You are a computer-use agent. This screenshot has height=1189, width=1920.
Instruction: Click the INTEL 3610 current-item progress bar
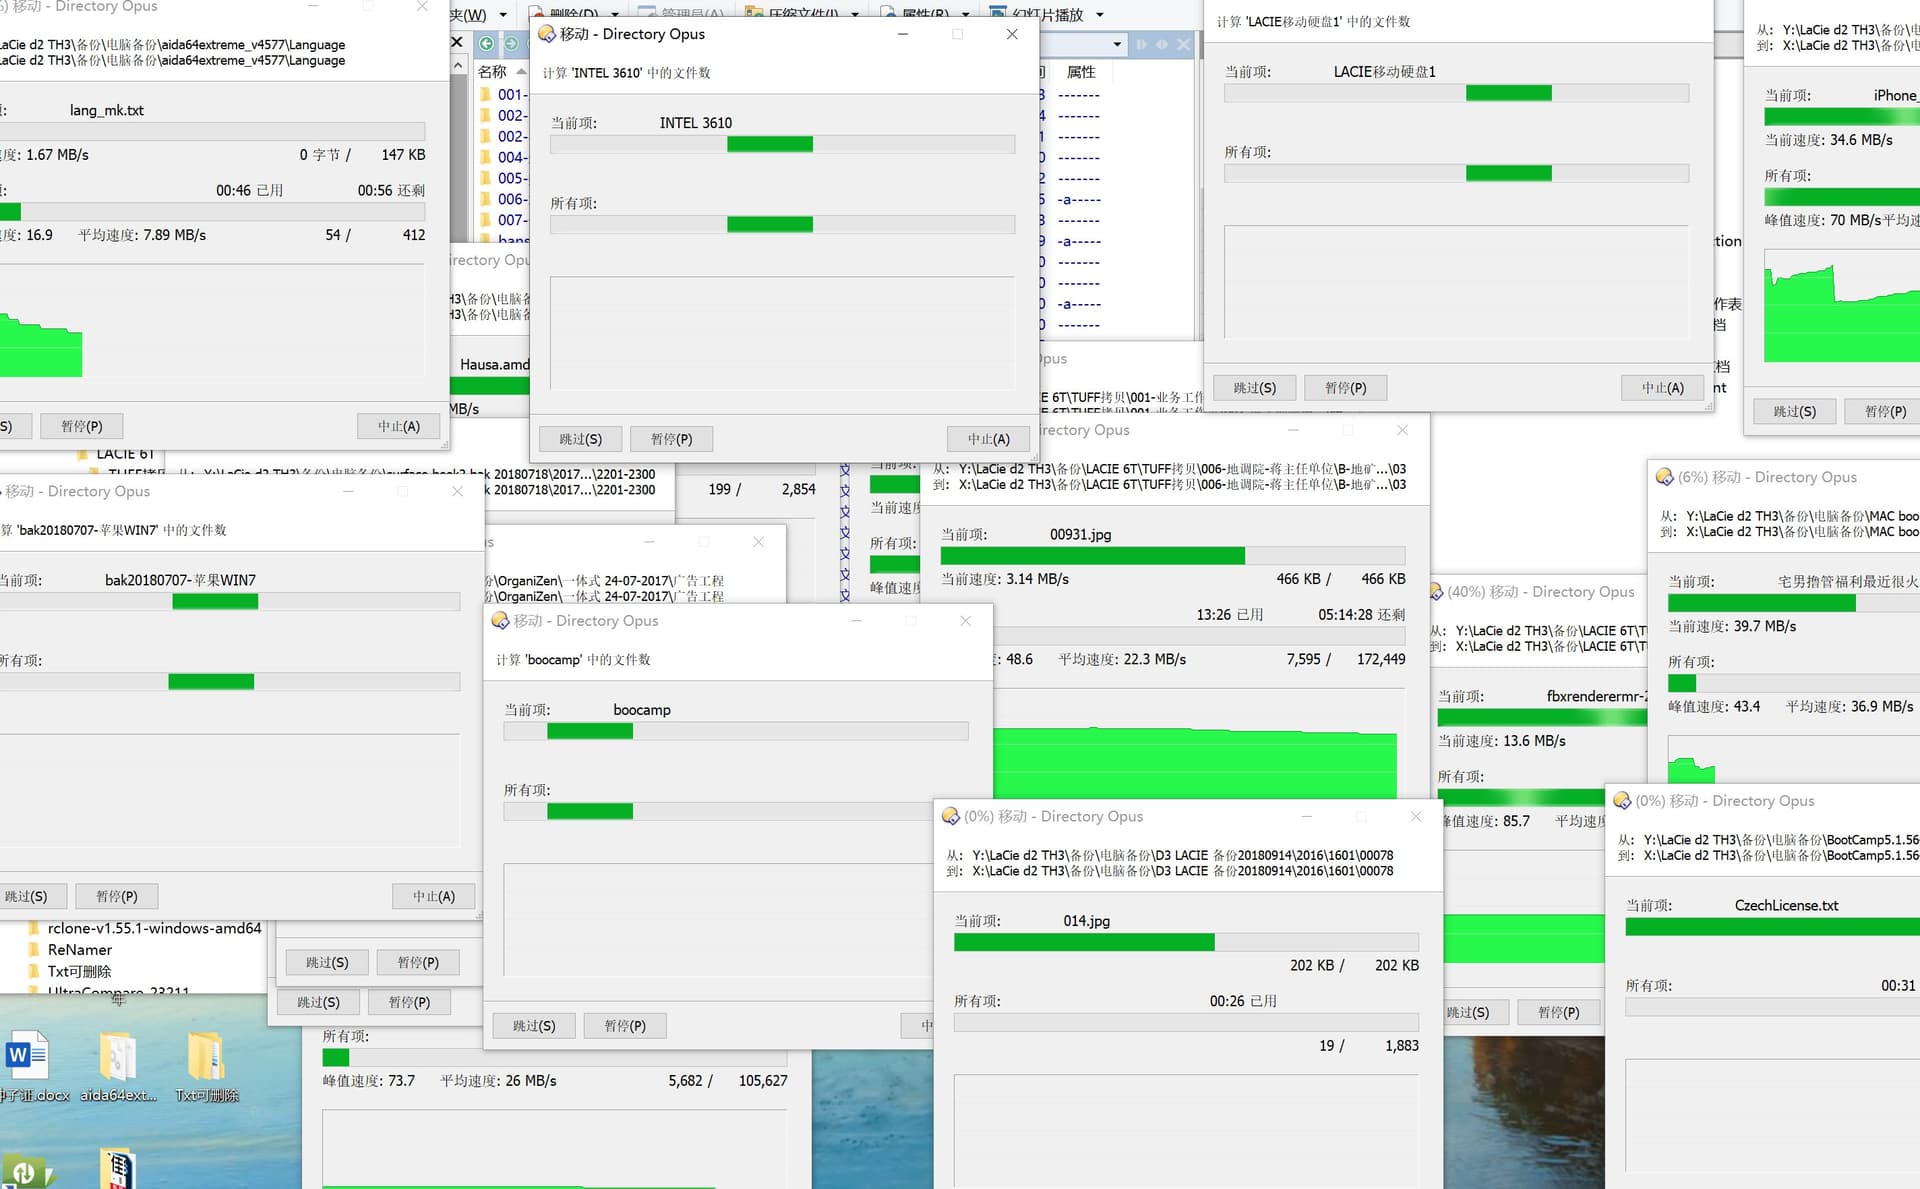782,145
